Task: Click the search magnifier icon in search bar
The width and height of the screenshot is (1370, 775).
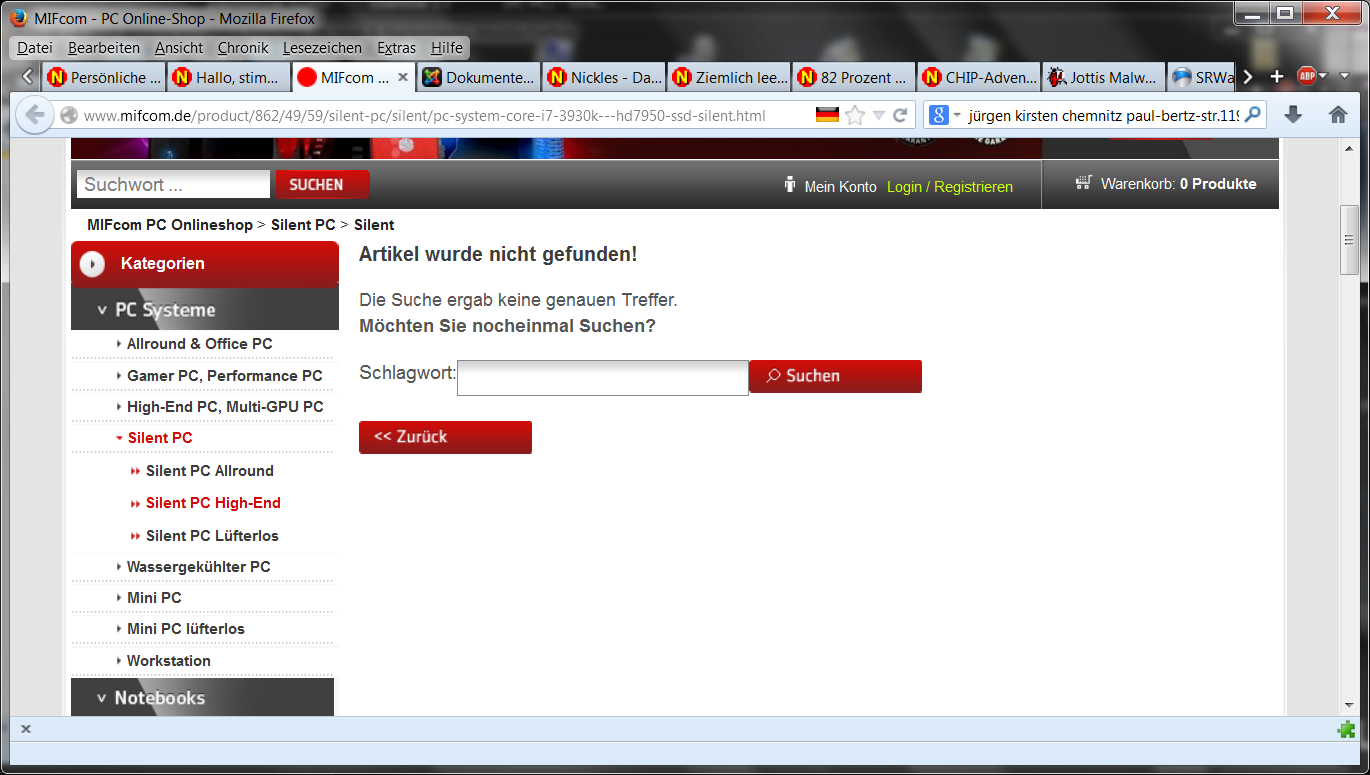Action: click(x=1252, y=115)
